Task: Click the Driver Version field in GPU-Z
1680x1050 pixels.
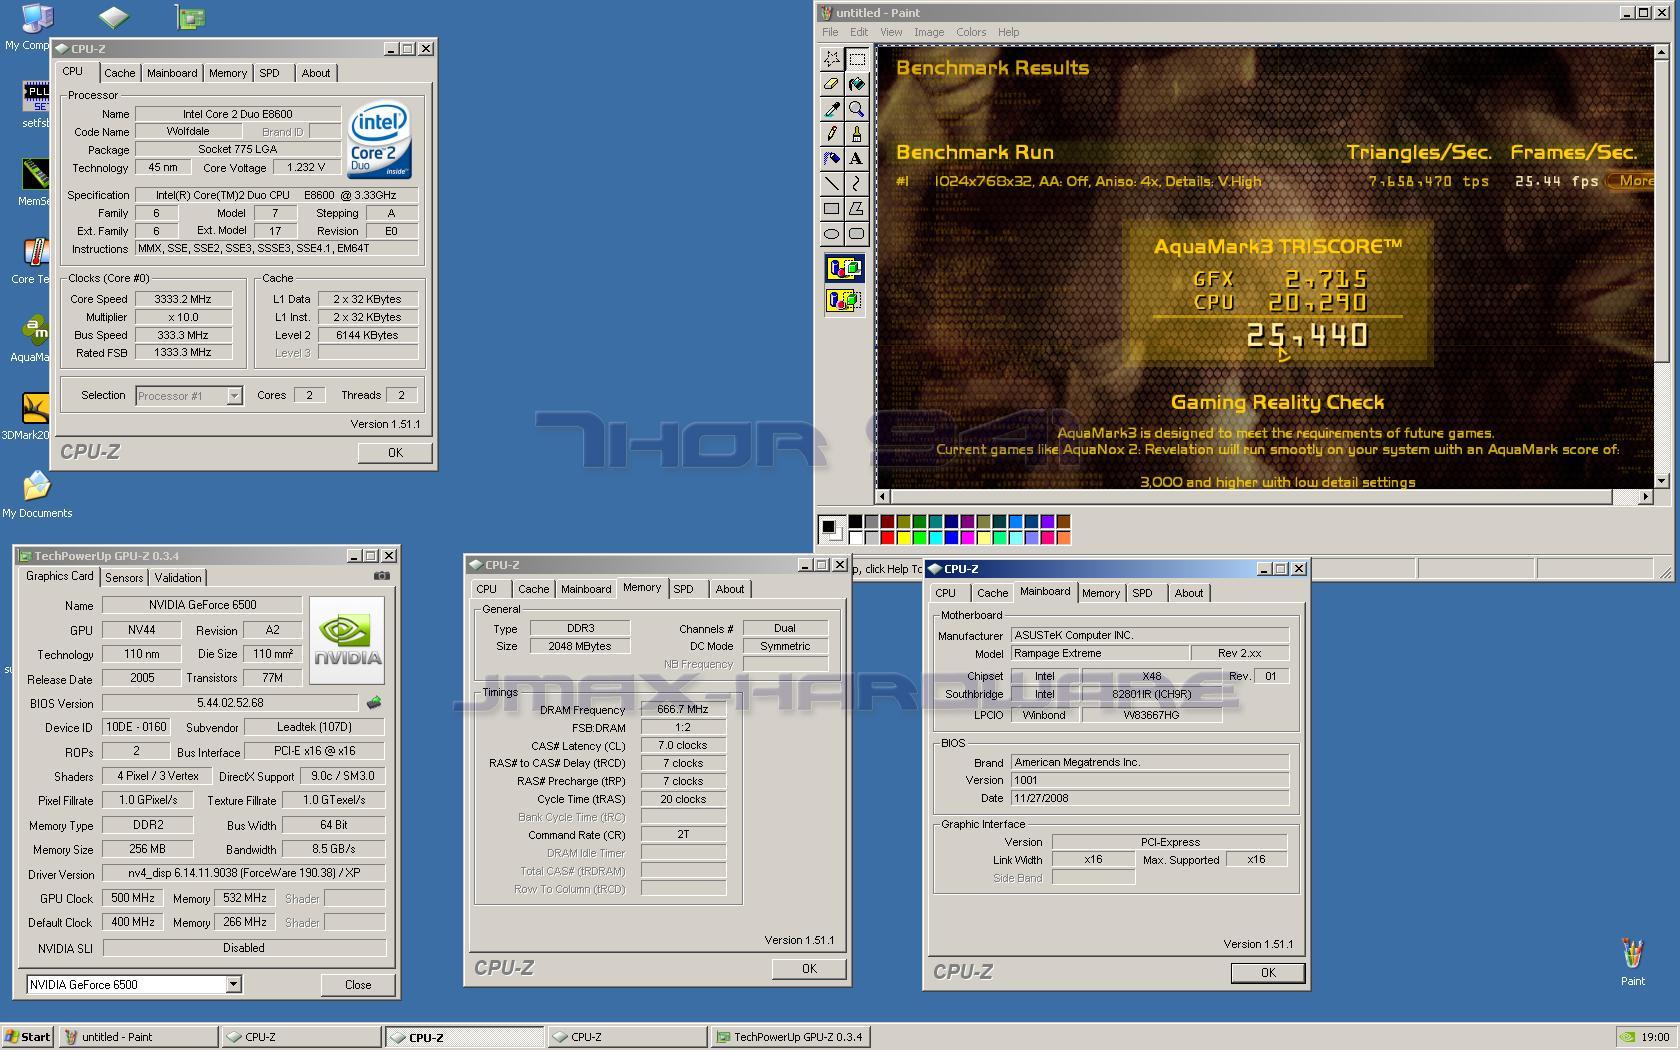Action: click(x=244, y=874)
